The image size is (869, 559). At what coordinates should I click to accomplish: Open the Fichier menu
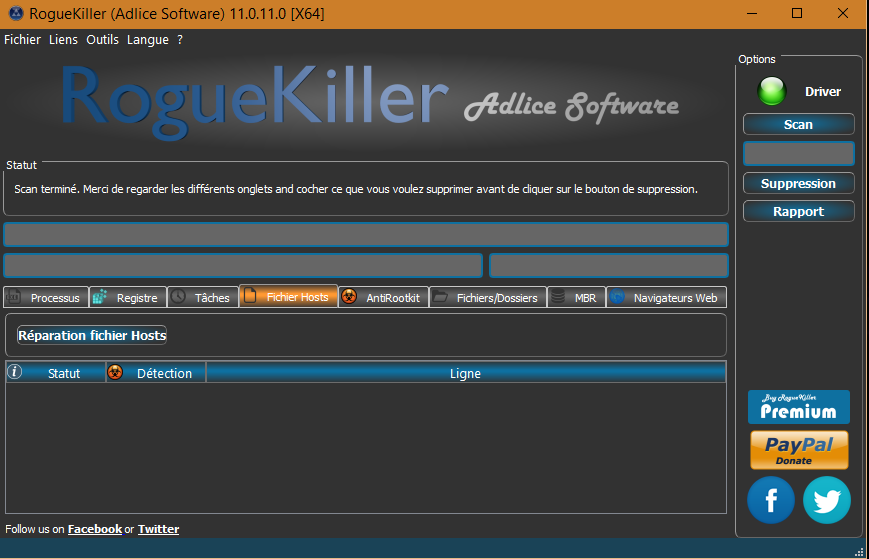22,40
